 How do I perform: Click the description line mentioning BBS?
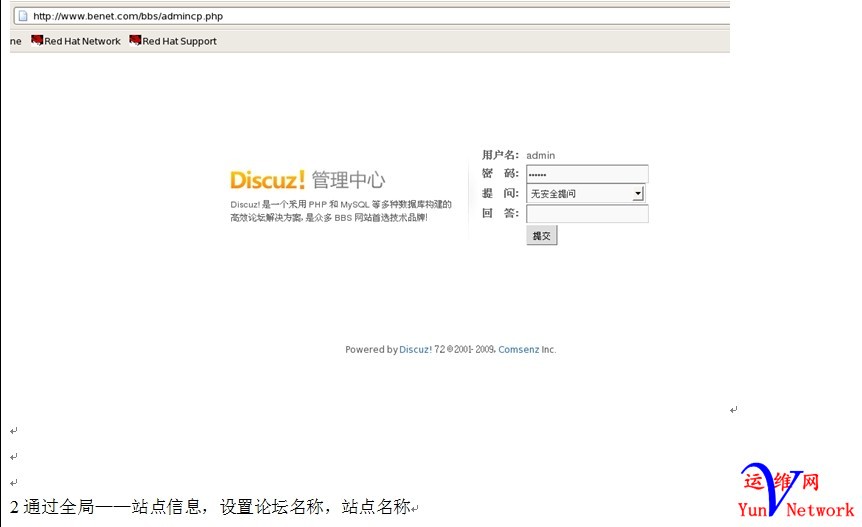[x=329, y=218]
